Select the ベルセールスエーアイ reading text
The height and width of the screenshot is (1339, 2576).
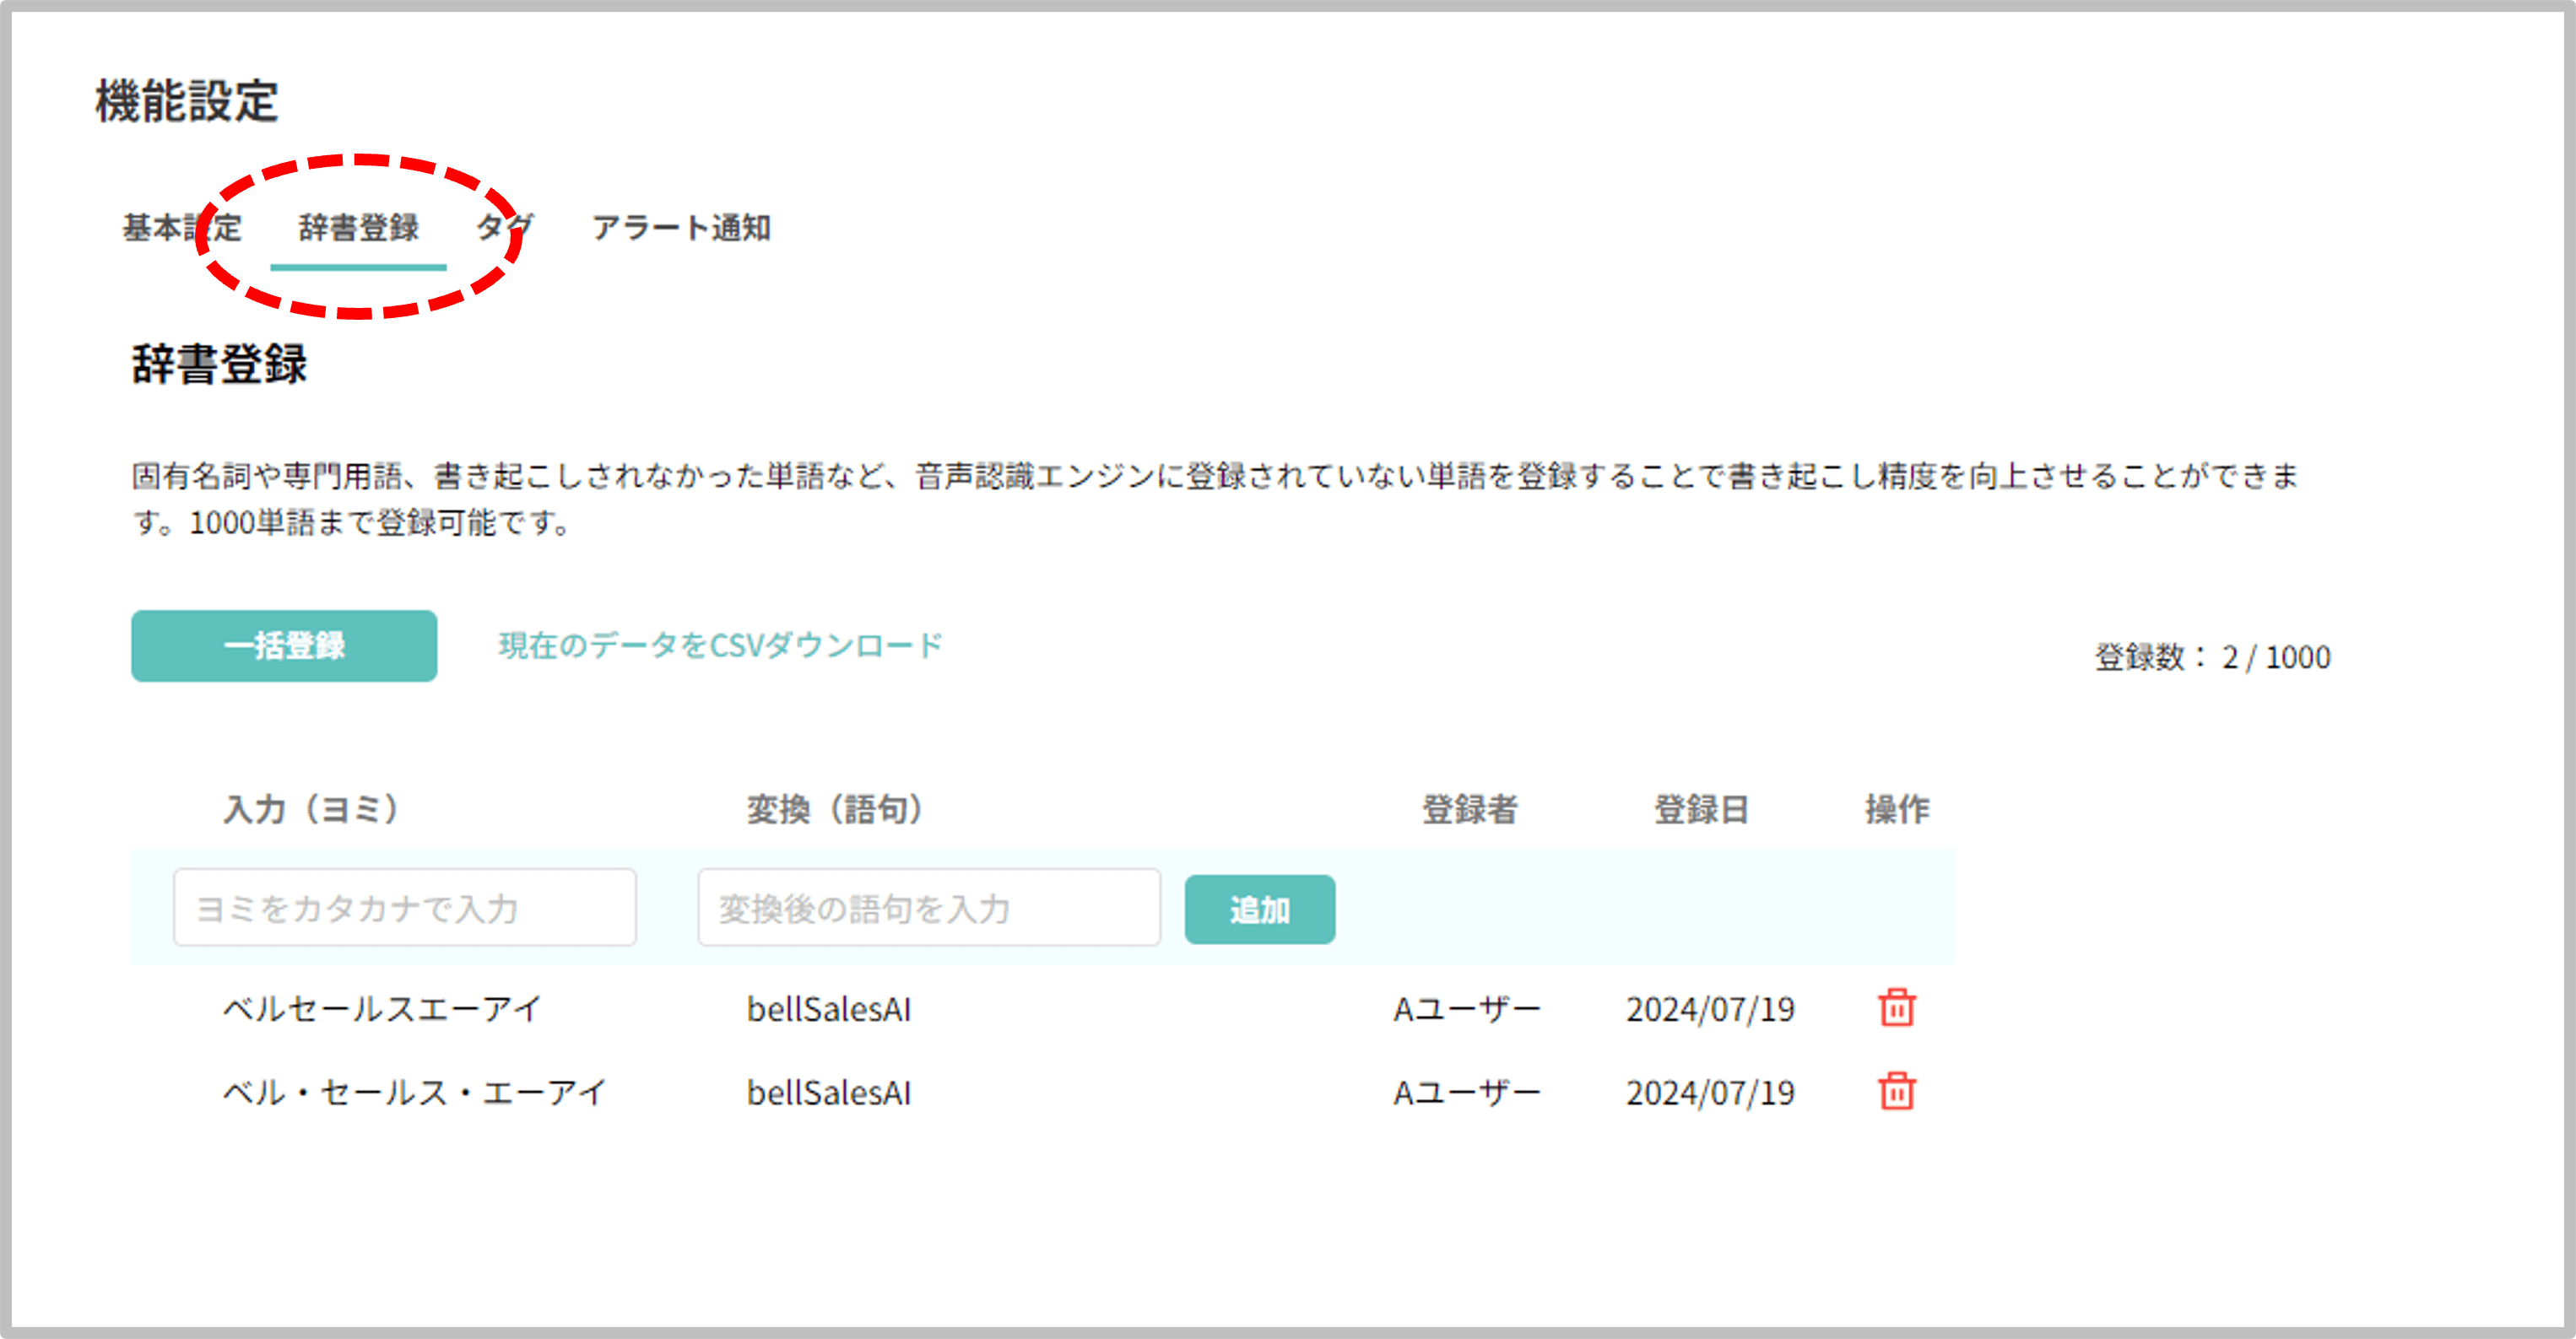382,1009
